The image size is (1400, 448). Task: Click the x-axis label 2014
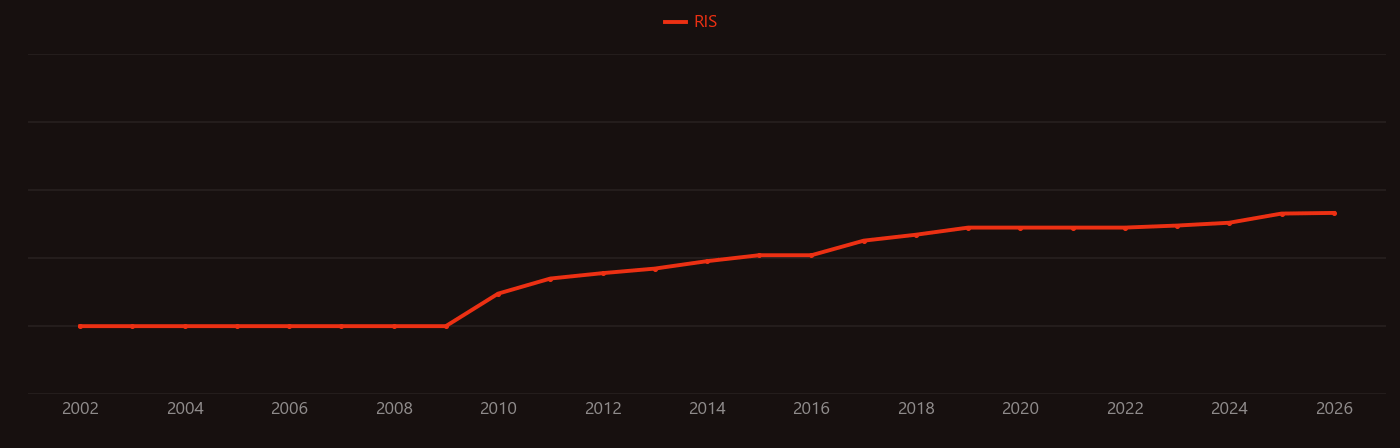(x=707, y=409)
